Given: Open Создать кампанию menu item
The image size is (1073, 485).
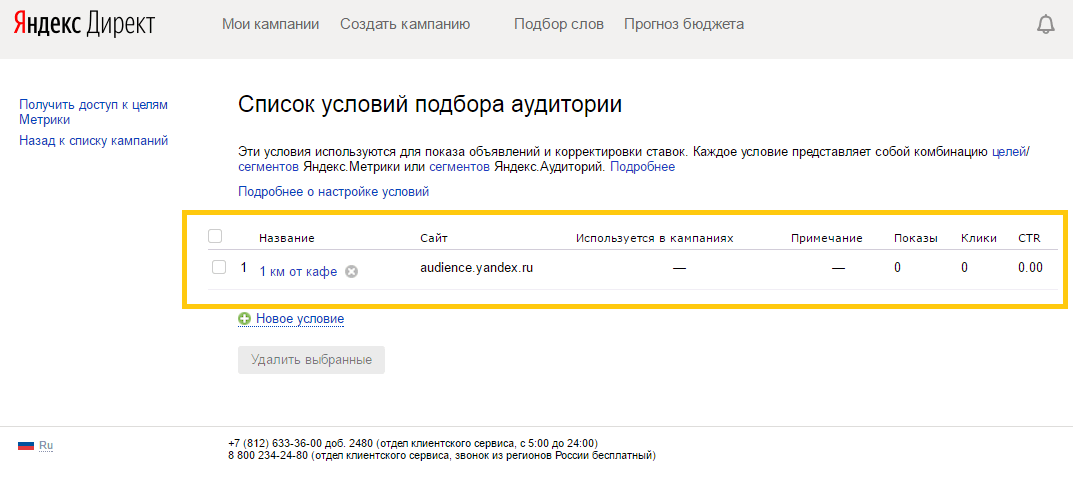Looking at the screenshot, I should click(405, 25).
